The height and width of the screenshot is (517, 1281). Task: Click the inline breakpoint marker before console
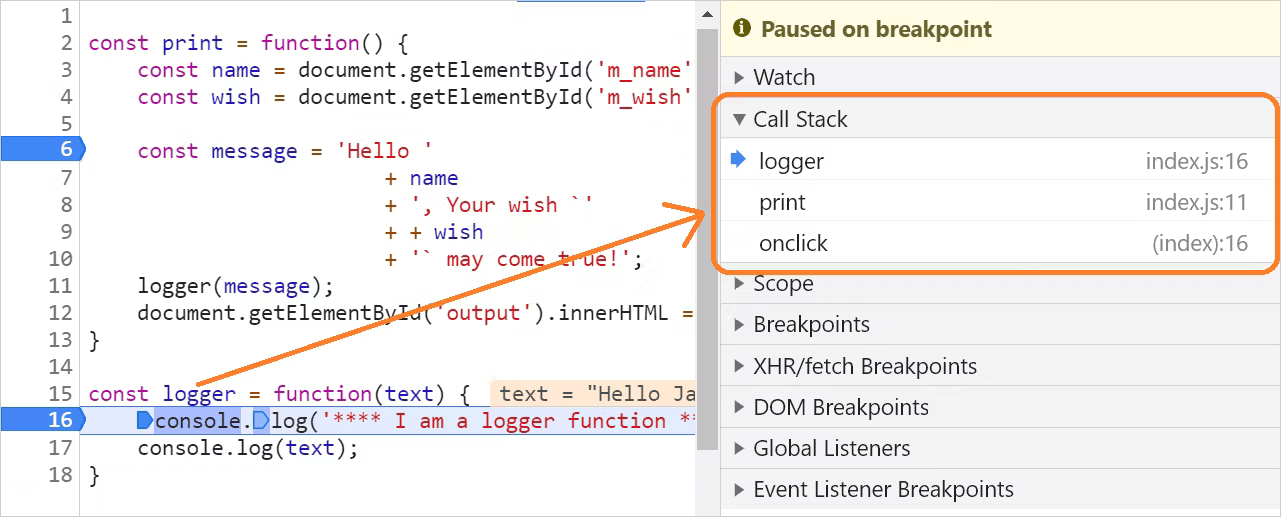(144, 420)
